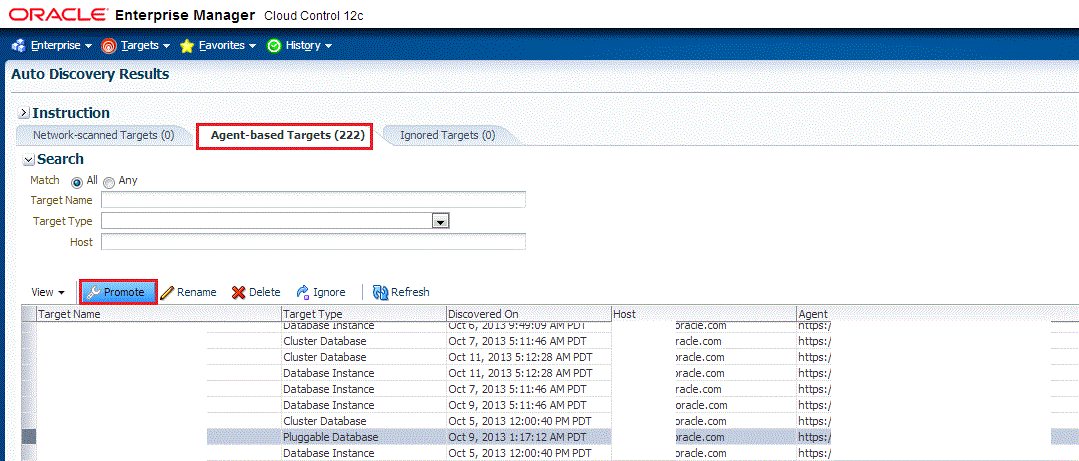Viewport: 1079px width, 461px height.
Task: Sort by Target Type column header
Action: 364,314
